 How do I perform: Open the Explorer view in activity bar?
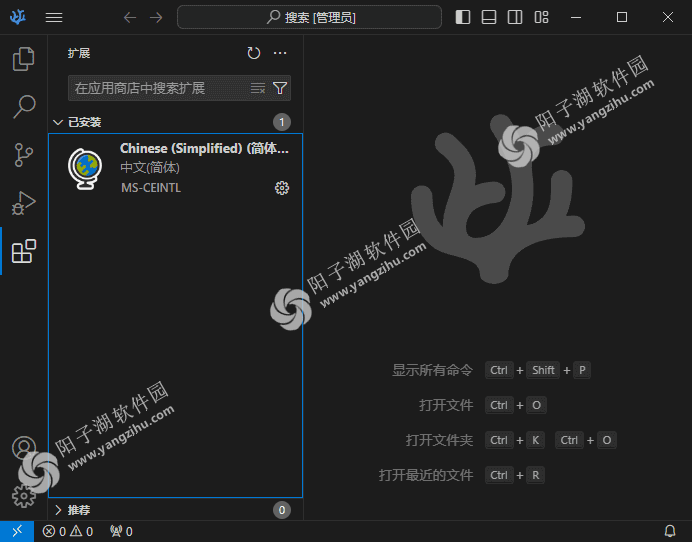pos(23,59)
